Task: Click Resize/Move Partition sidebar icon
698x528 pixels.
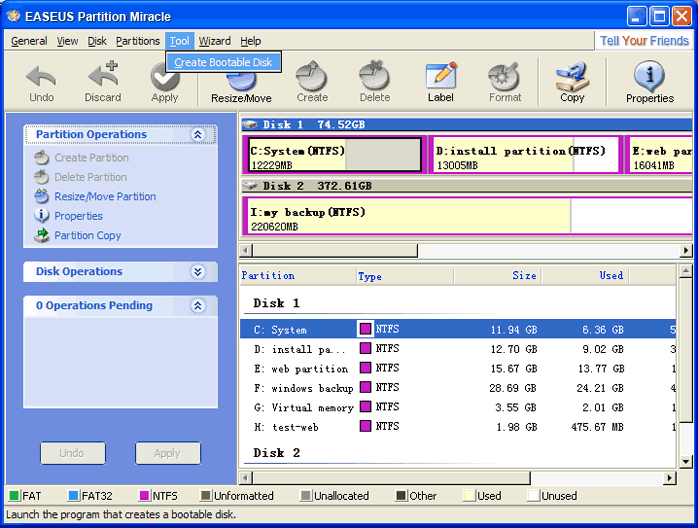Action: click(41, 196)
